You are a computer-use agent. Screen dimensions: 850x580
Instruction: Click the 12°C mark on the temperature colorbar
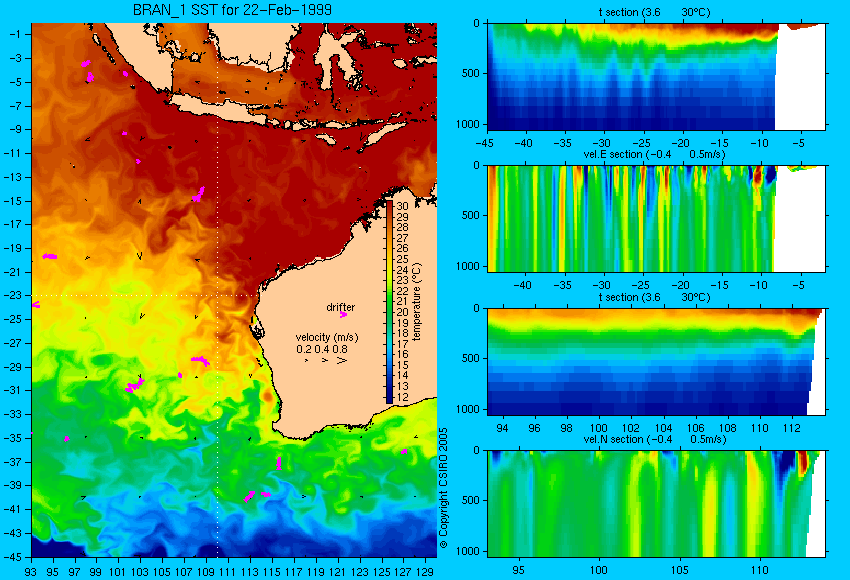(402, 397)
